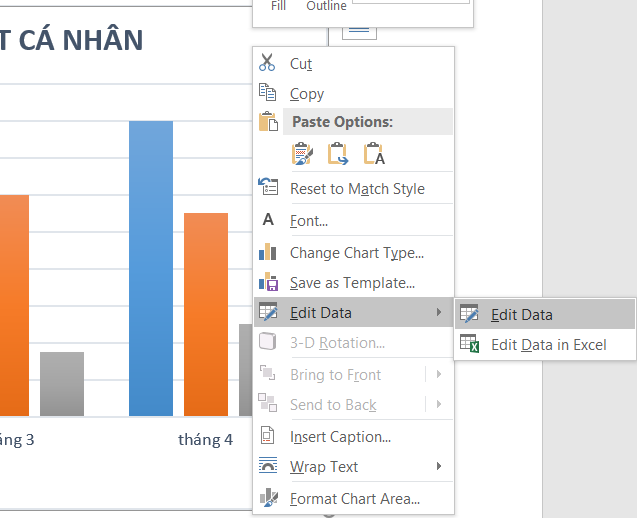Choose Format Chart Area...

(x=353, y=498)
